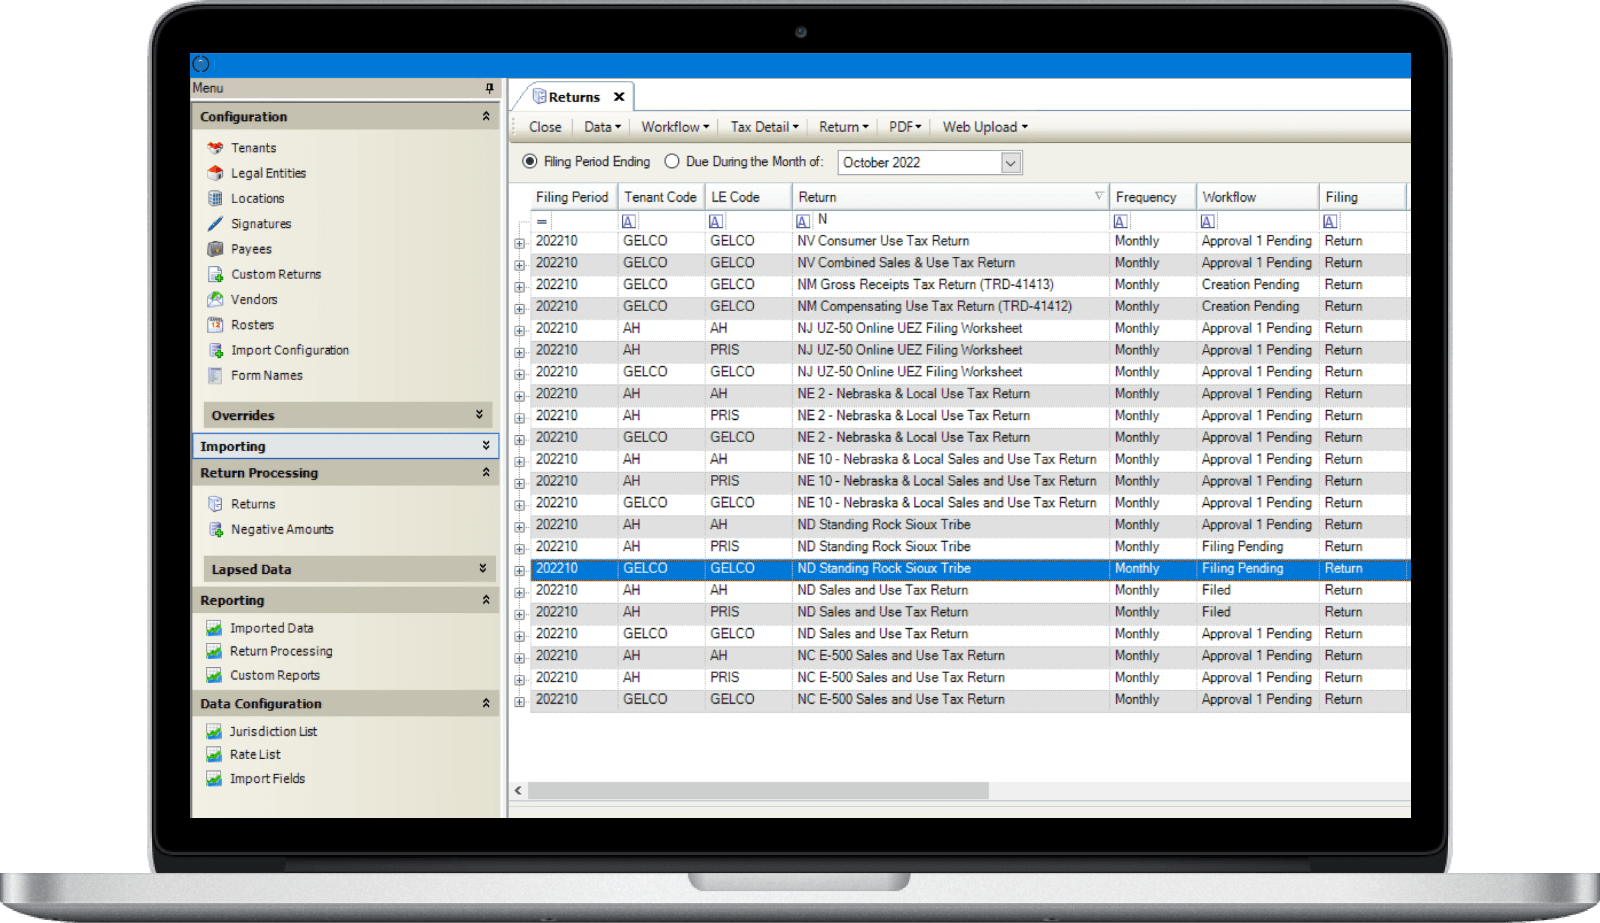Click the Rosters icon
Screen dimensions: 1600x923
(215, 325)
